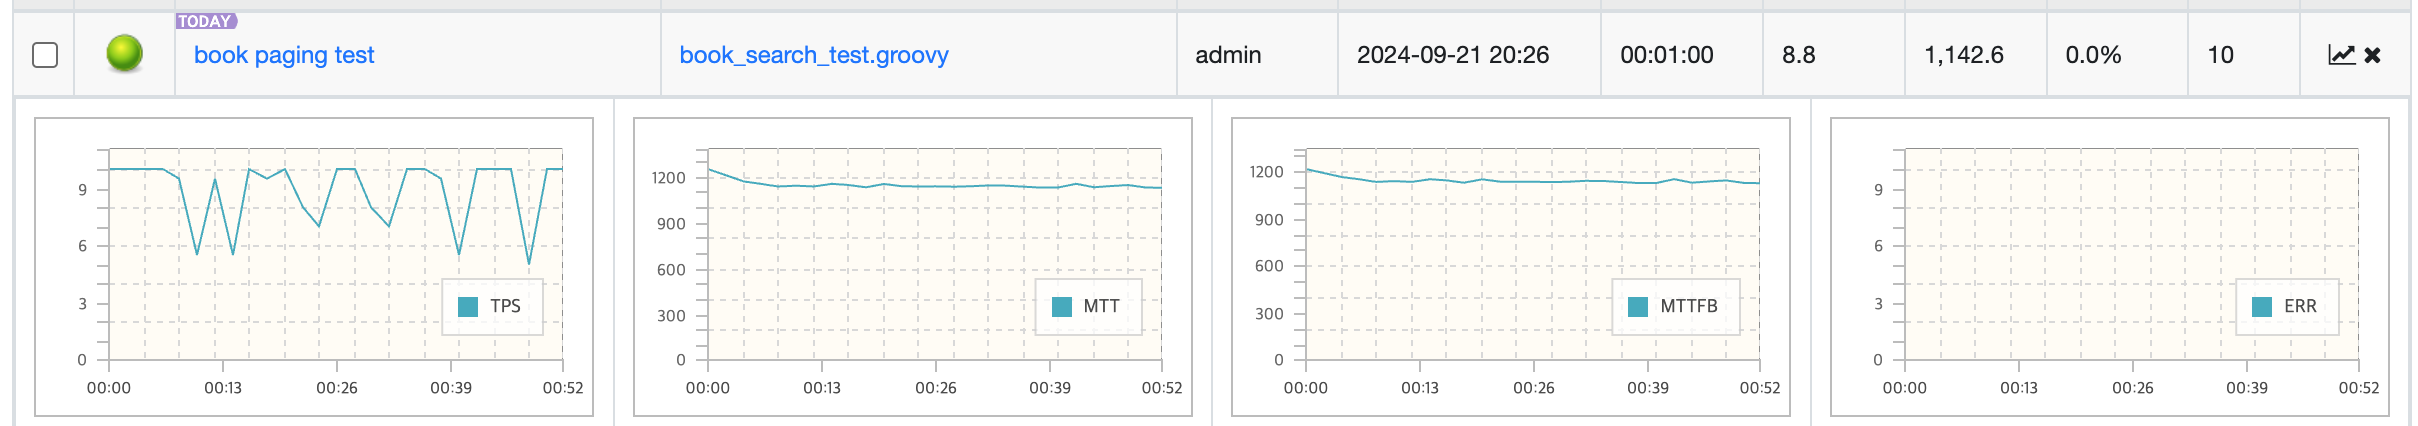Open book_search_test.groovy script link
Viewport: 2418px width, 426px height.
pyautogui.click(x=814, y=55)
